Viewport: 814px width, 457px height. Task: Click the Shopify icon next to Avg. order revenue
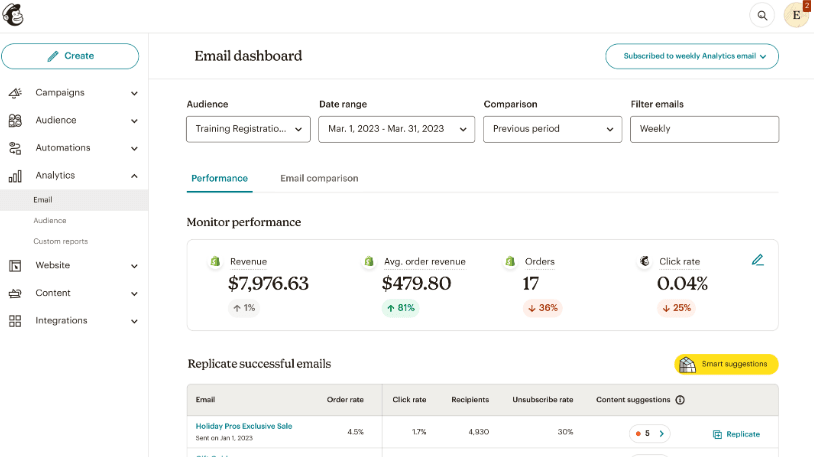point(369,261)
